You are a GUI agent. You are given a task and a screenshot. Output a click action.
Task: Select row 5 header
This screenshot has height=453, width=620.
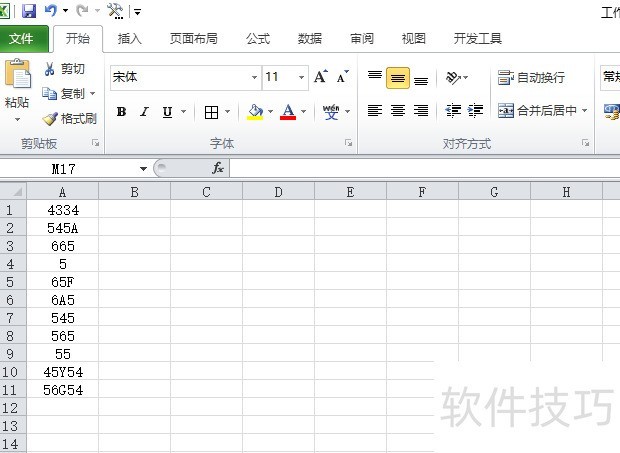point(13,282)
